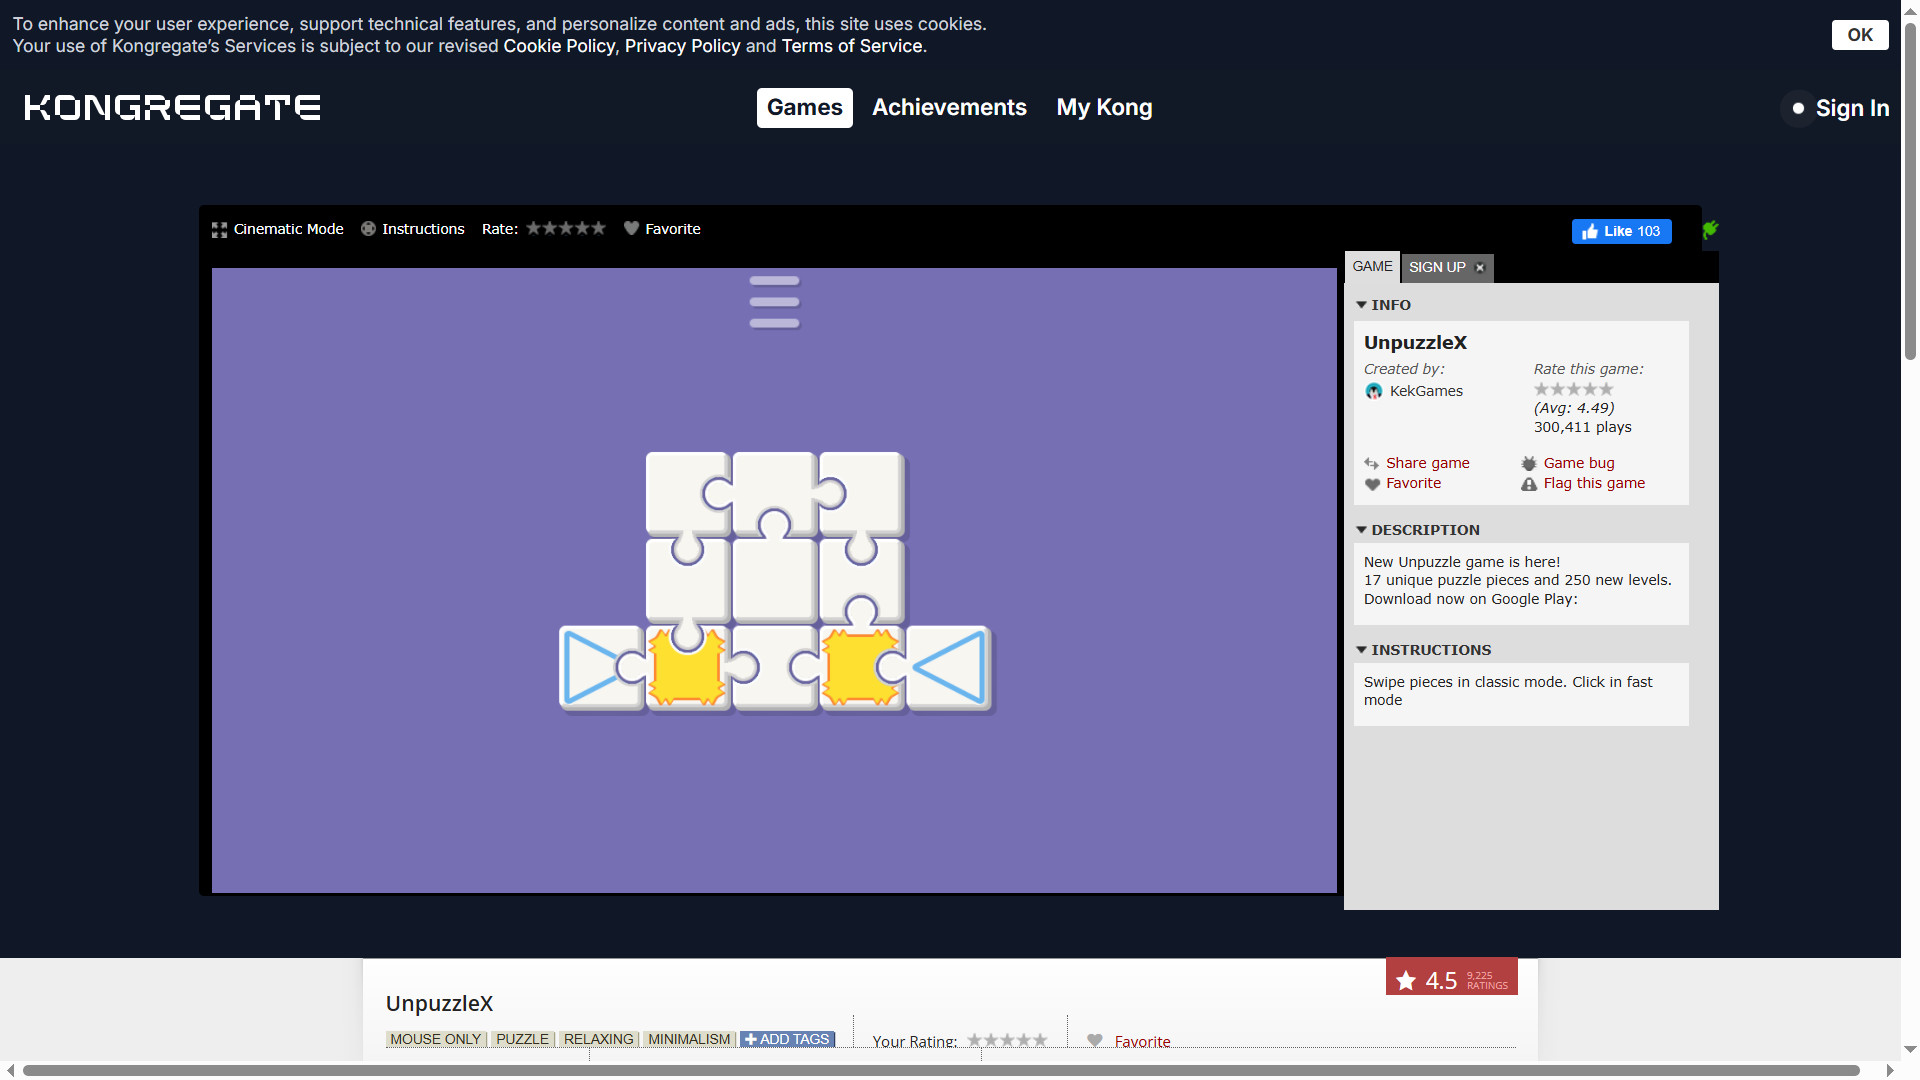The height and width of the screenshot is (1080, 1920).
Task: Rate this game stars in Info panel
Action: 1574,389
